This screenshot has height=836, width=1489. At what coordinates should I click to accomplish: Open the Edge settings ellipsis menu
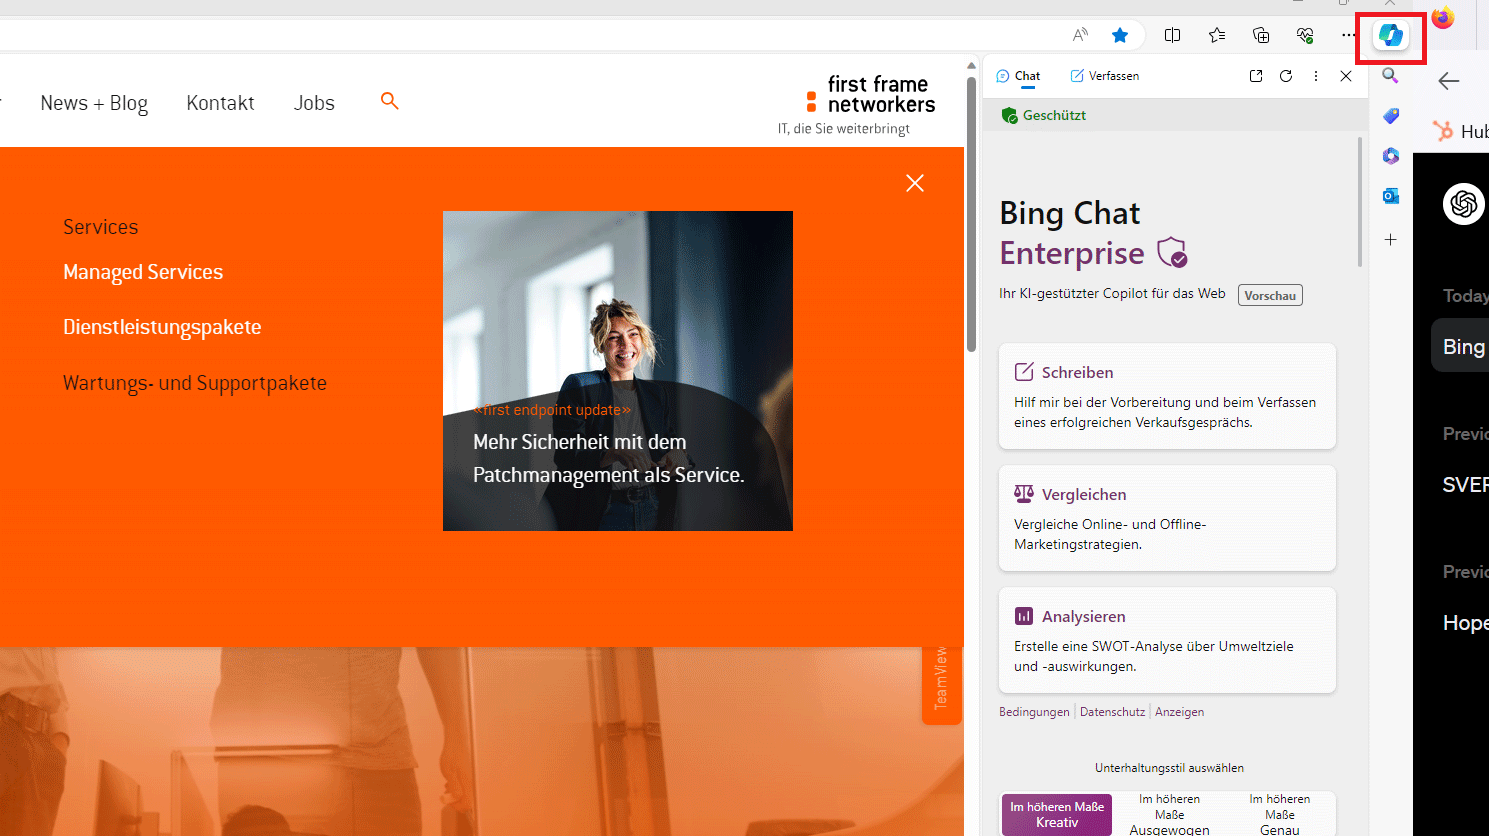[x=1349, y=36]
